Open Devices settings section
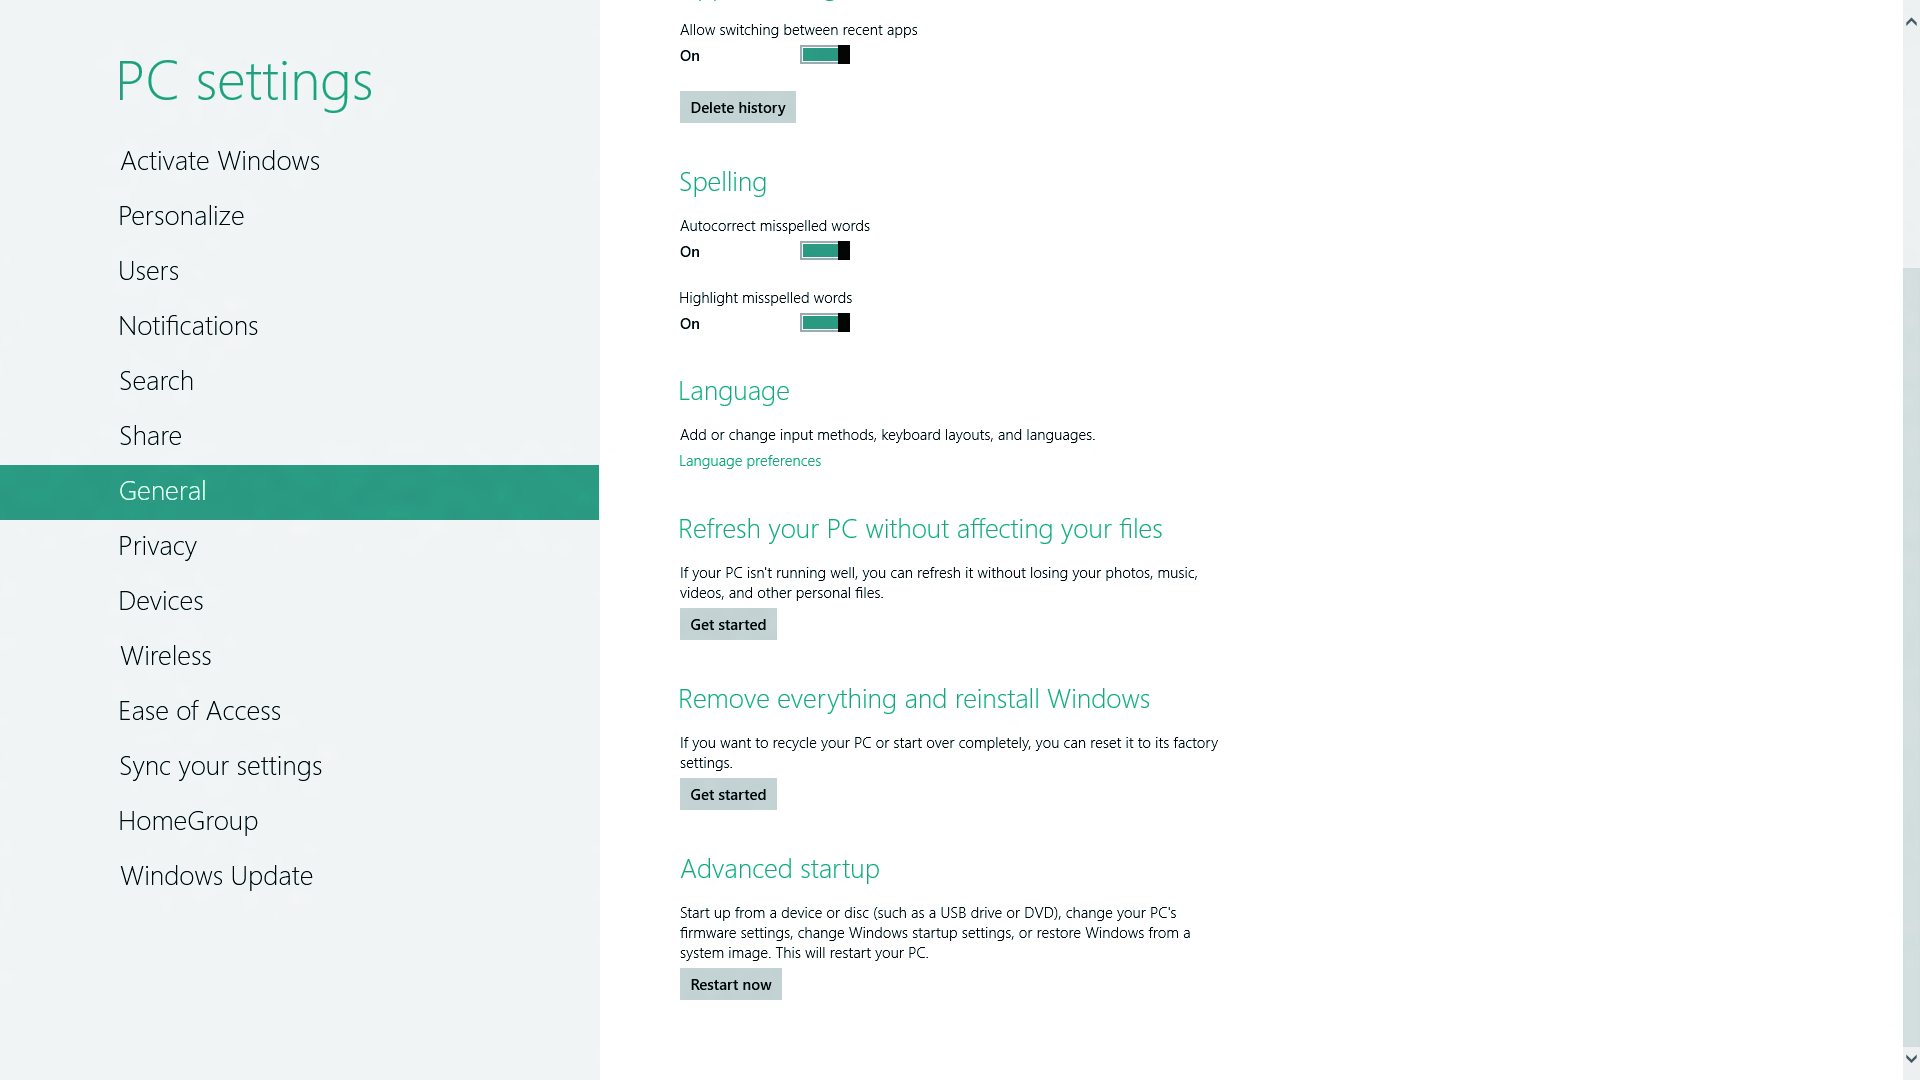This screenshot has width=1920, height=1080. click(161, 600)
